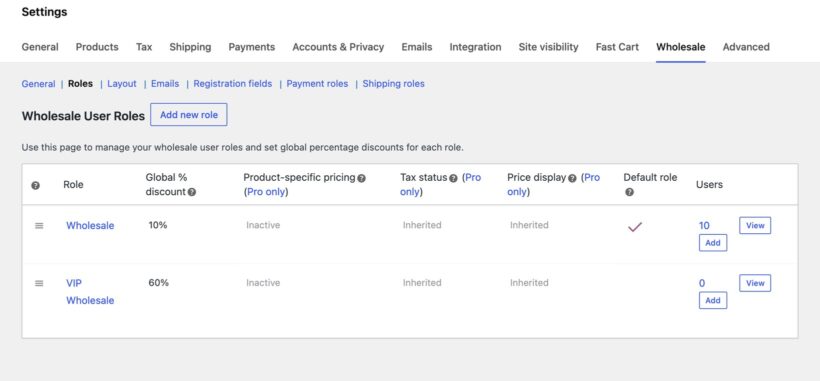Grab drag handle of Wholesale row
The width and height of the screenshot is (820, 381).
pyautogui.click(x=39, y=226)
